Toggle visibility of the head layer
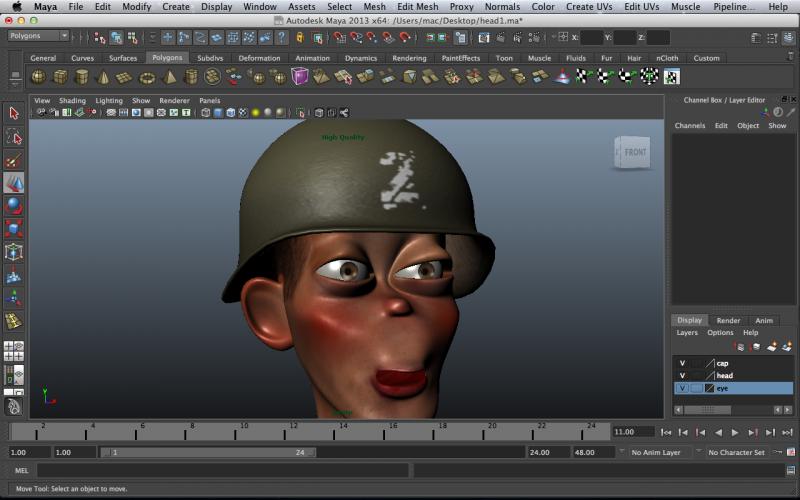 click(x=682, y=375)
